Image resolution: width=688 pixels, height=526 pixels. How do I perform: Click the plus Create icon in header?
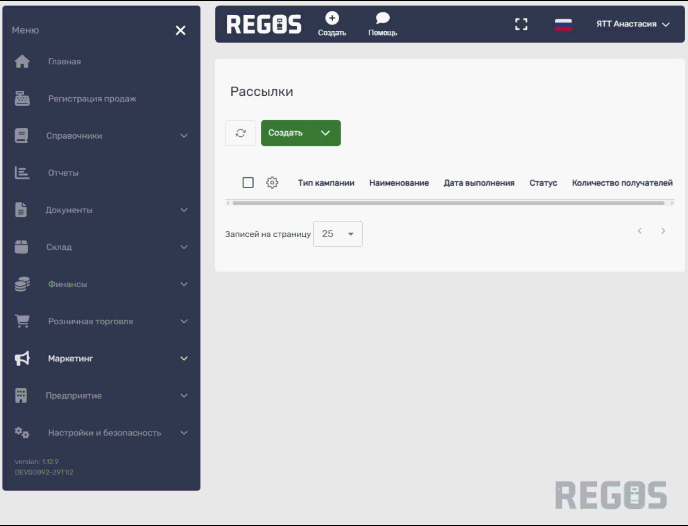(x=332, y=18)
